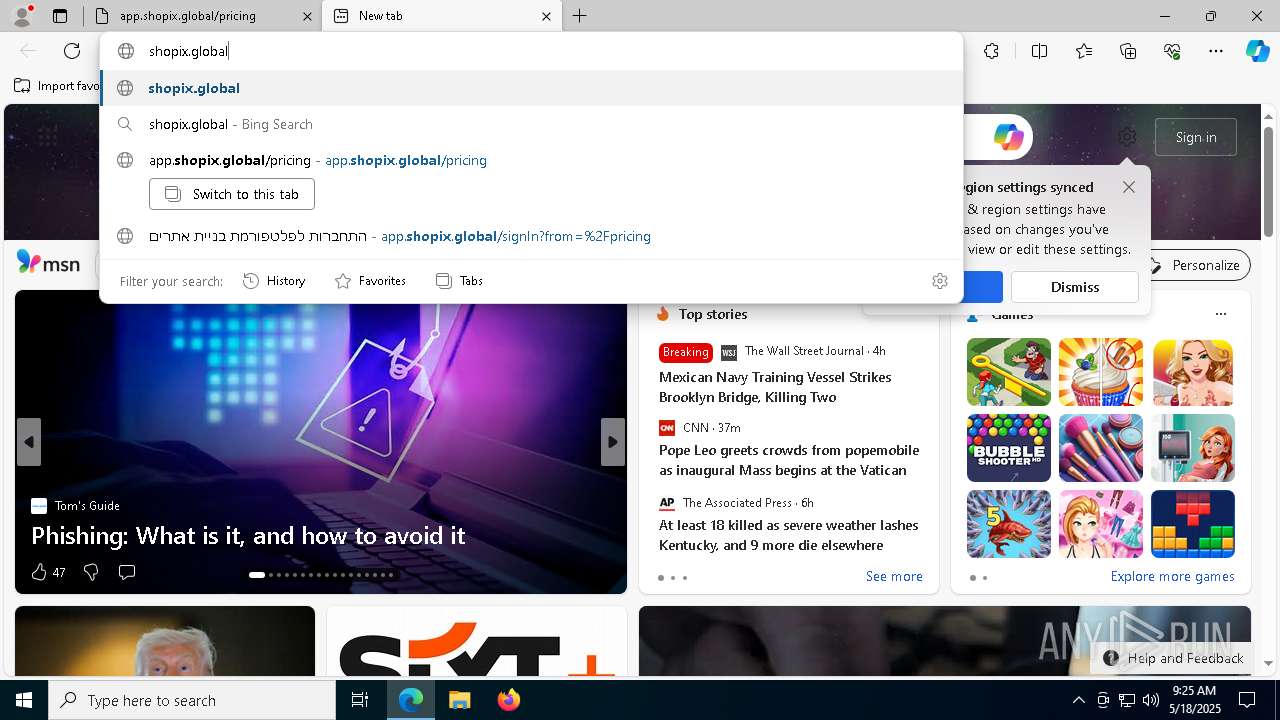
Task: Go to previous carousel story
Action: 29,442
